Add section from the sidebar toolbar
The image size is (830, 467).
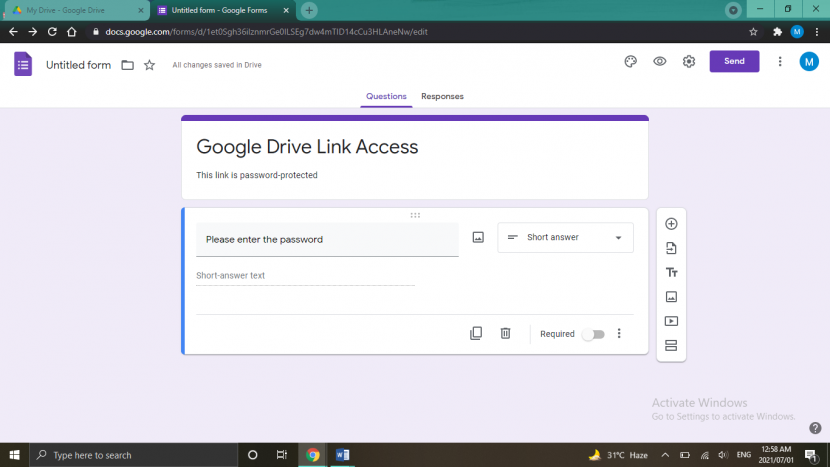click(x=671, y=346)
